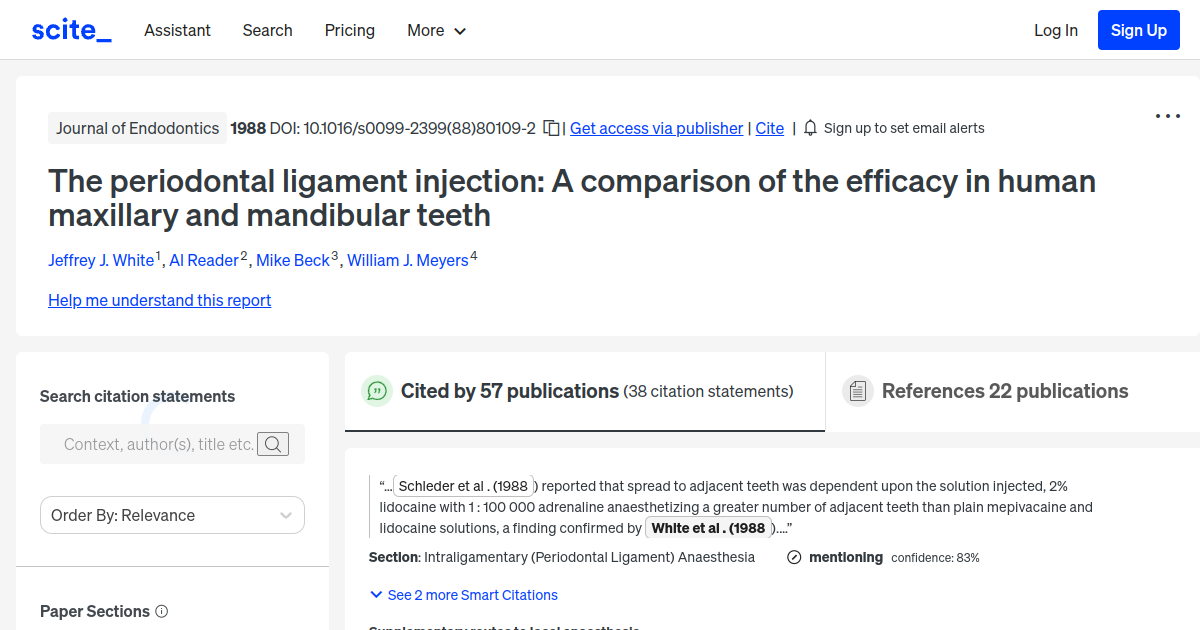The image size is (1200, 630).
Task: Click the references document icon
Action: tap(858, 390)
